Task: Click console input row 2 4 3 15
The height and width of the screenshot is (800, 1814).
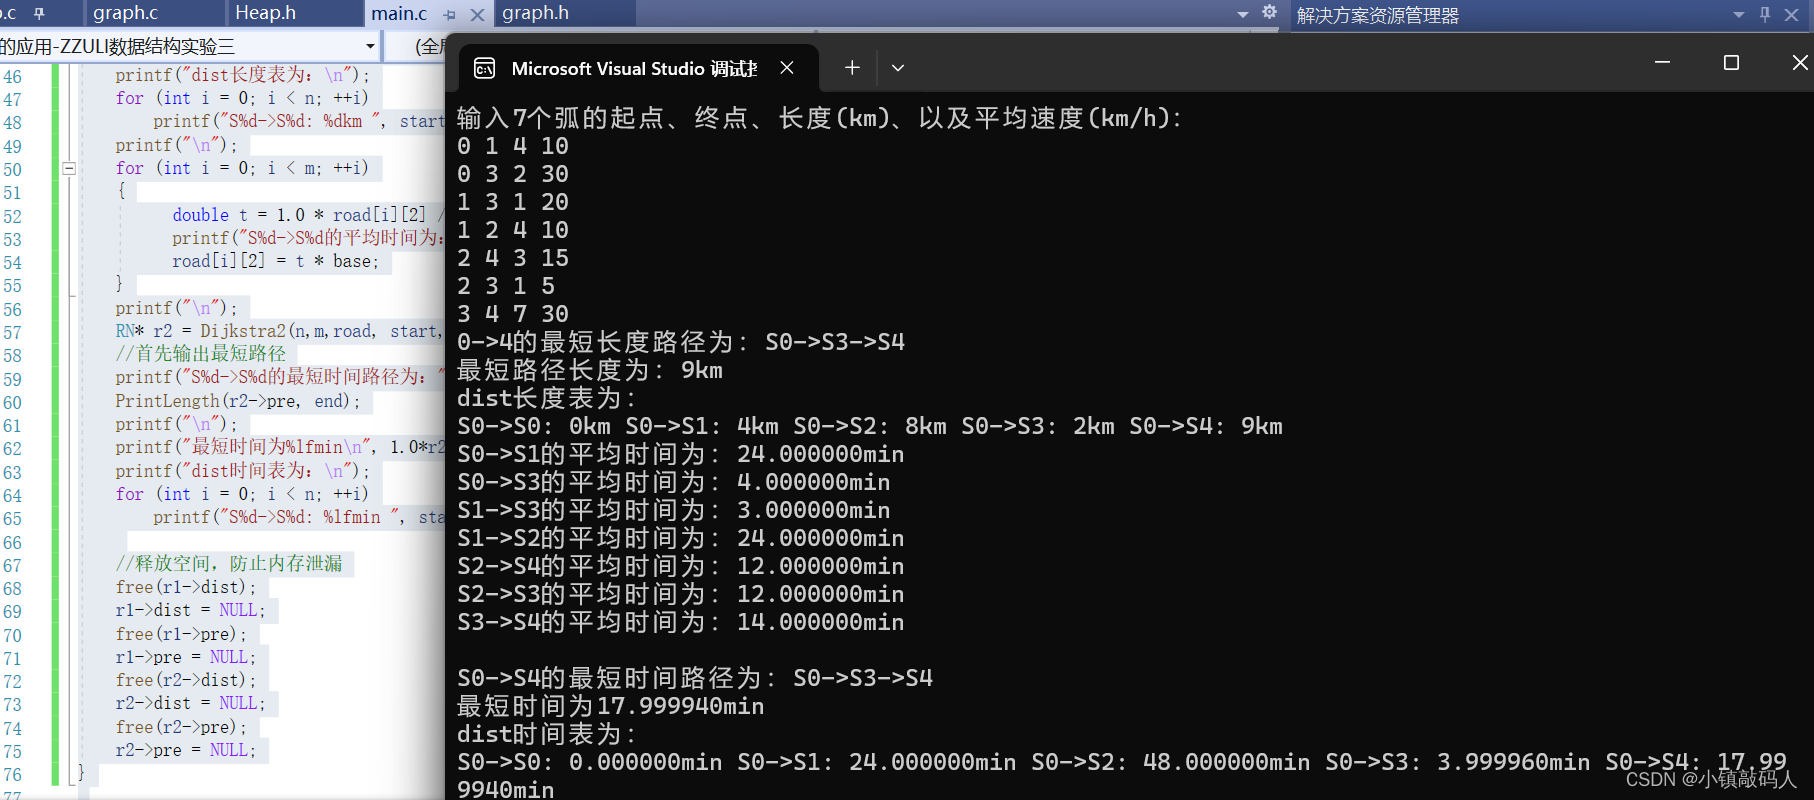Action: [513, 258]
